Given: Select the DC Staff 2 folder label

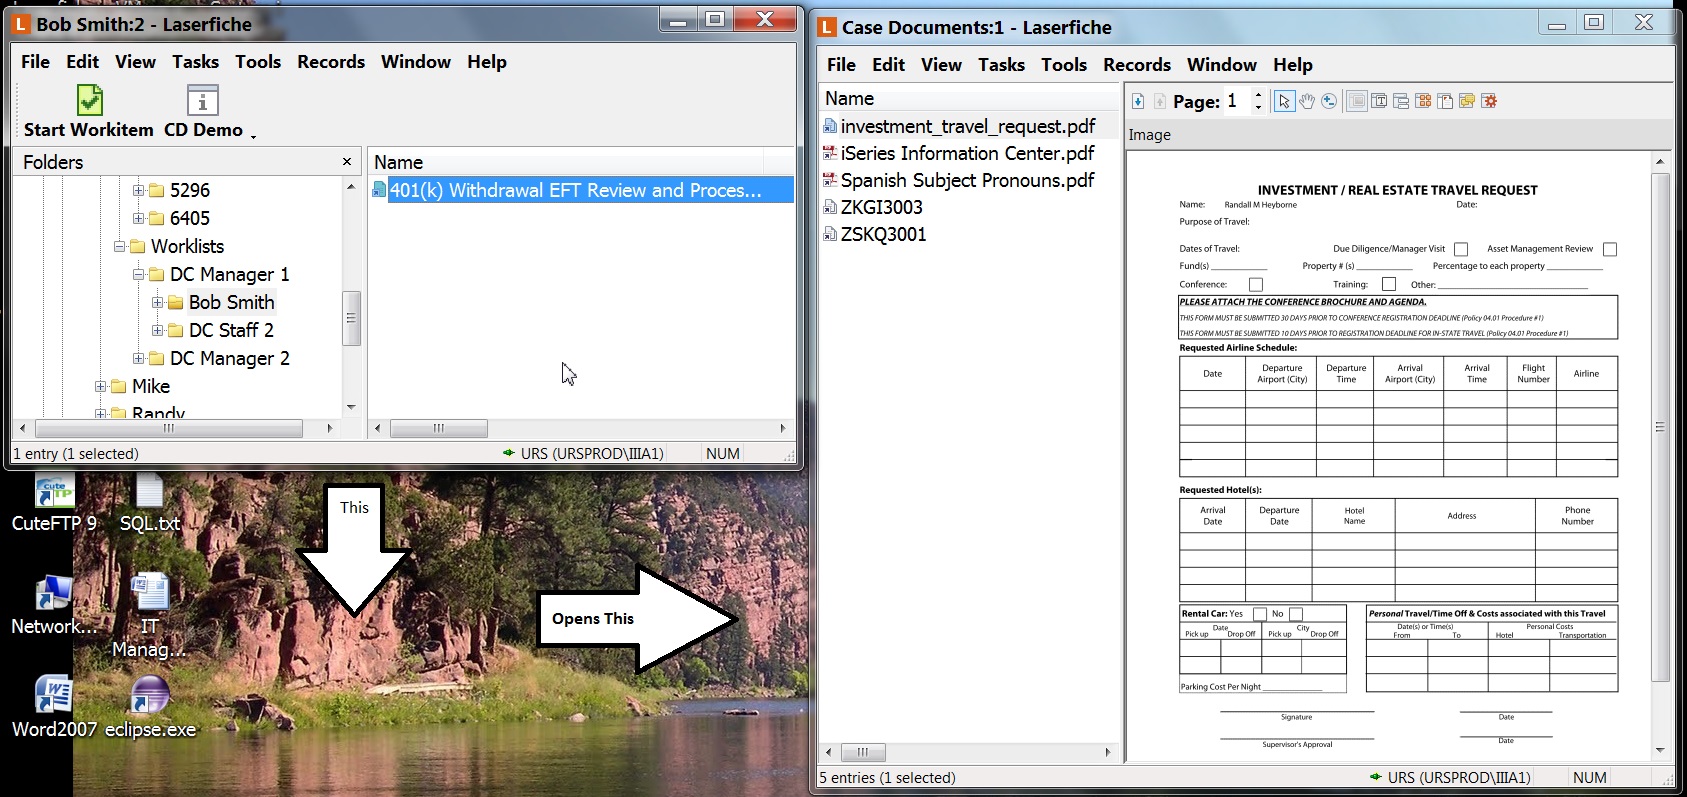Looking at the screenshot, I should tap(231, 330).
